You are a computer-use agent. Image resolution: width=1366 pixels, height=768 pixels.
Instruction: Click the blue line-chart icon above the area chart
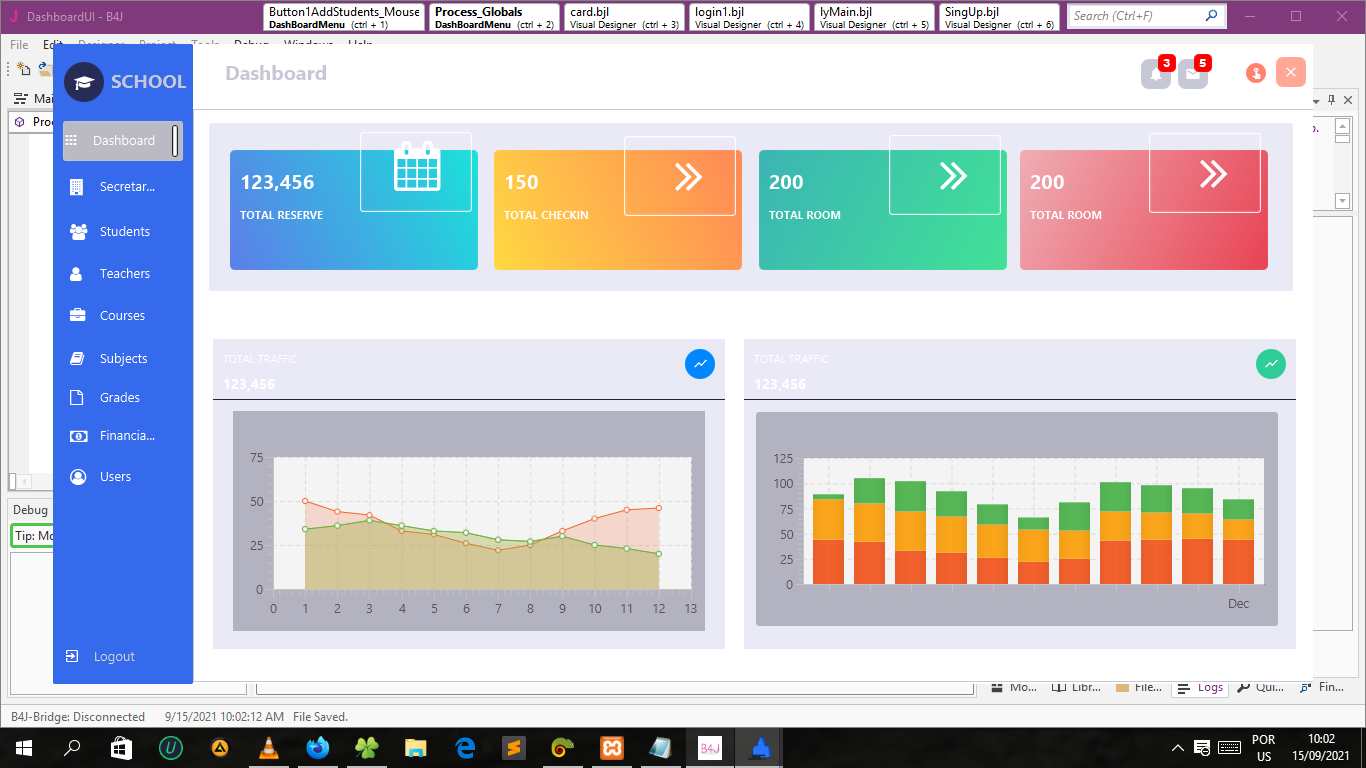click(700, 364)
